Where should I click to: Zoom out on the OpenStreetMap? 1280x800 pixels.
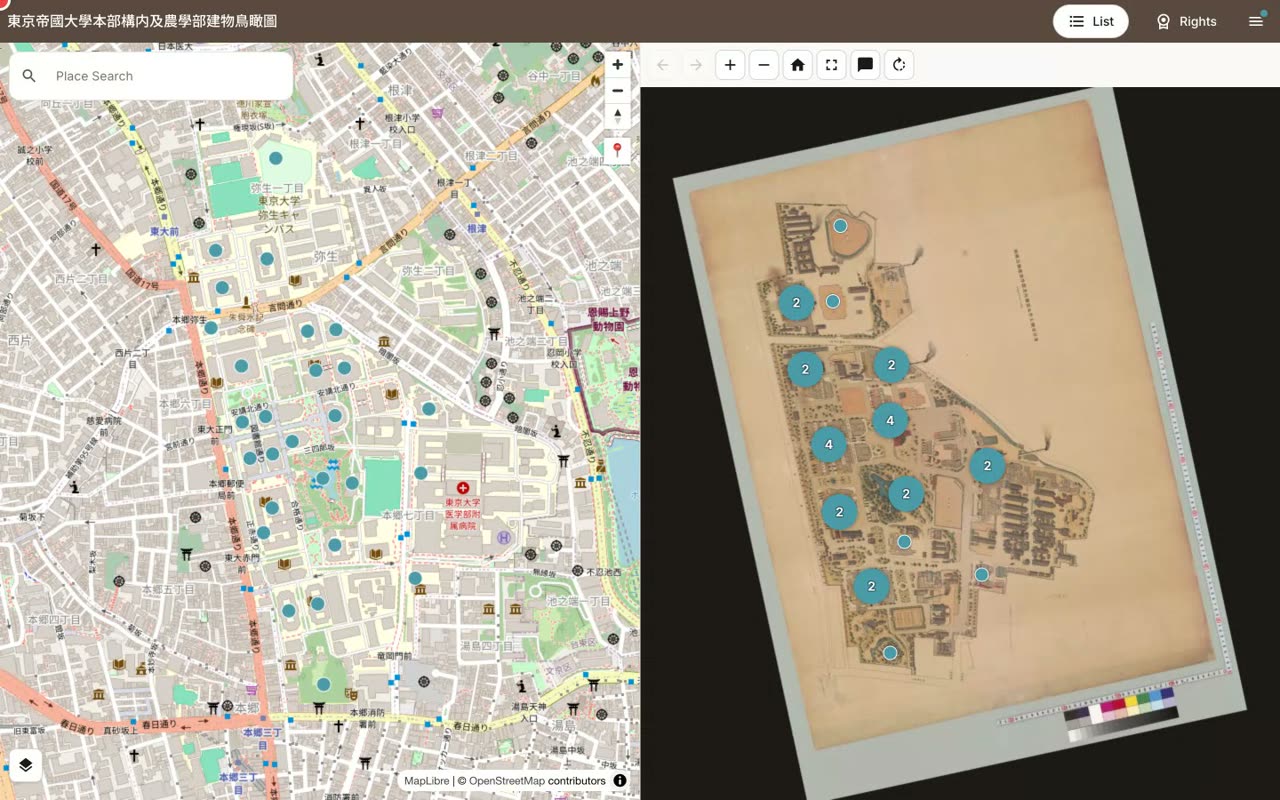618,90
